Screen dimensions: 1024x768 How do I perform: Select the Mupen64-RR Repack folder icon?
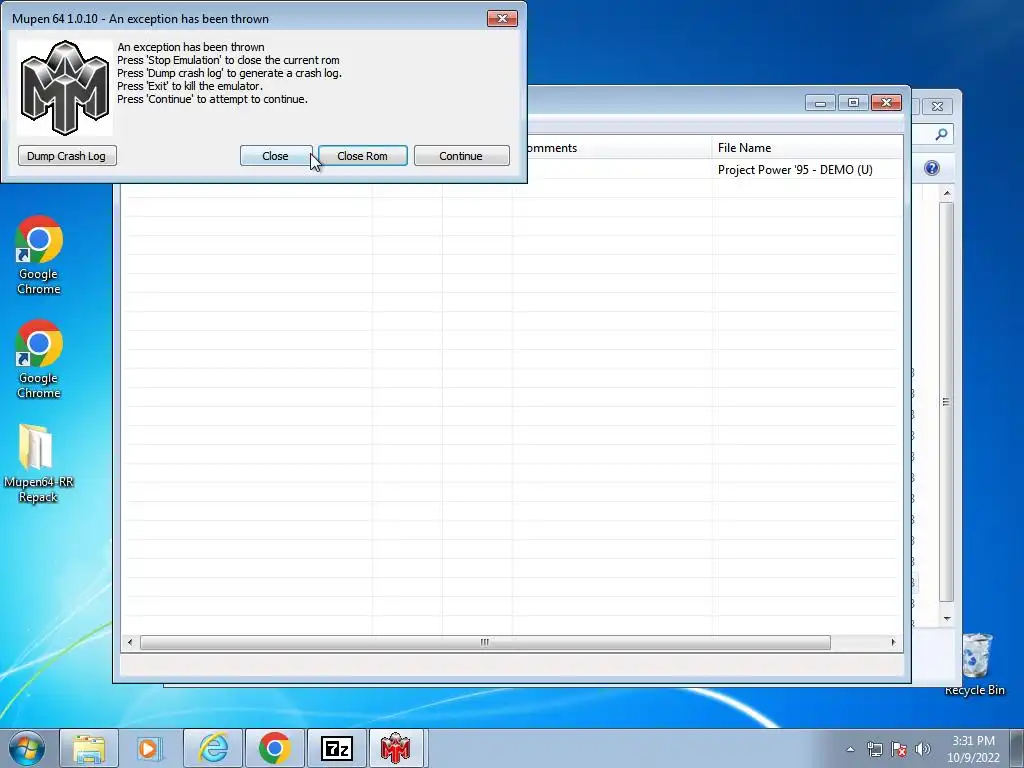pyautogui.click(x=38, y=464)
